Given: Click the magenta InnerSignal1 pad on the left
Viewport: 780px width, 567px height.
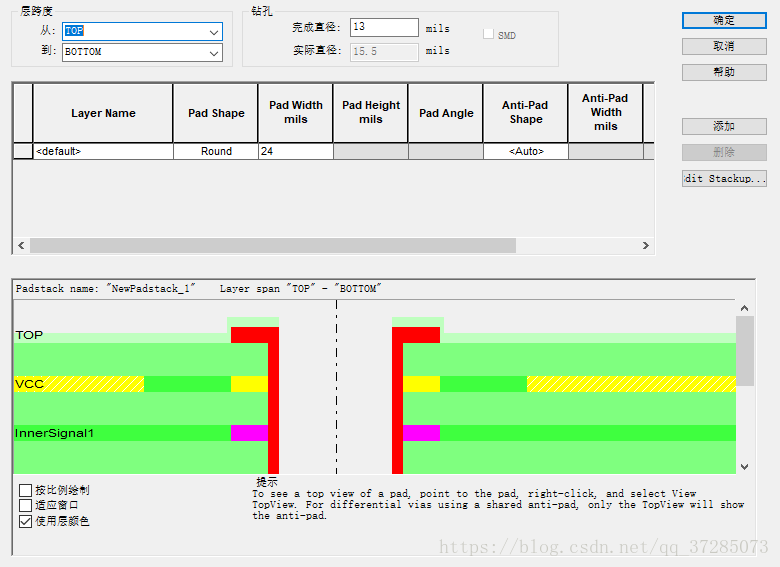Looking at the screenshot, I should point(249,433).
